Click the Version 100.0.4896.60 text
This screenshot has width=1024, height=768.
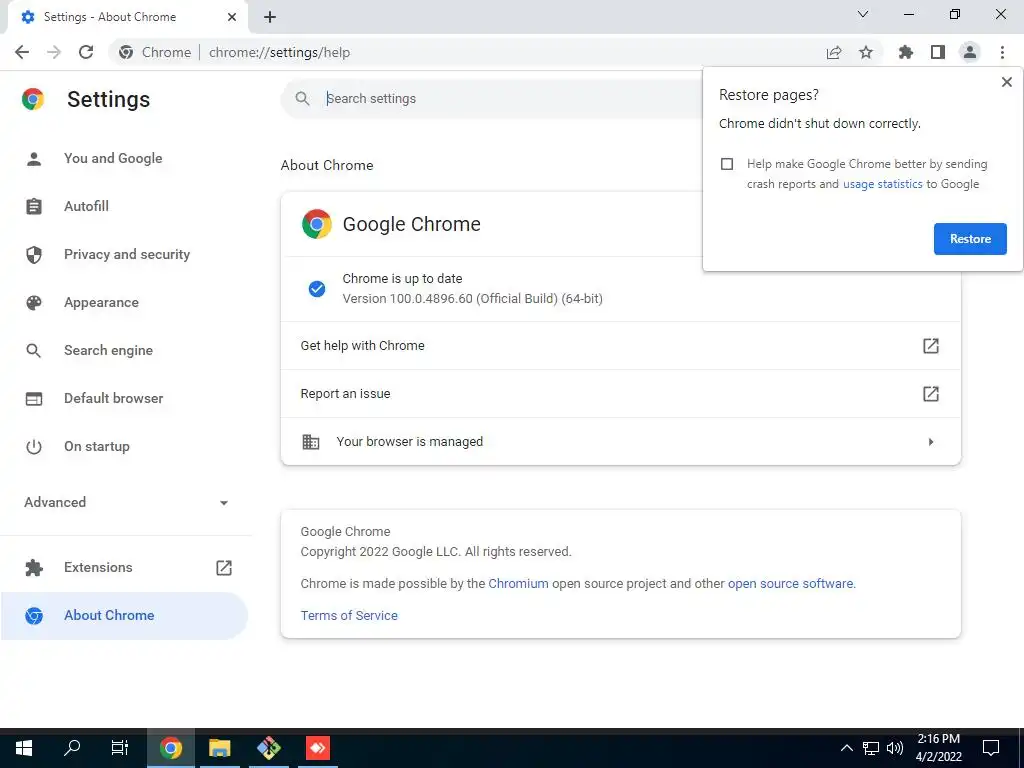pos(472,299)
